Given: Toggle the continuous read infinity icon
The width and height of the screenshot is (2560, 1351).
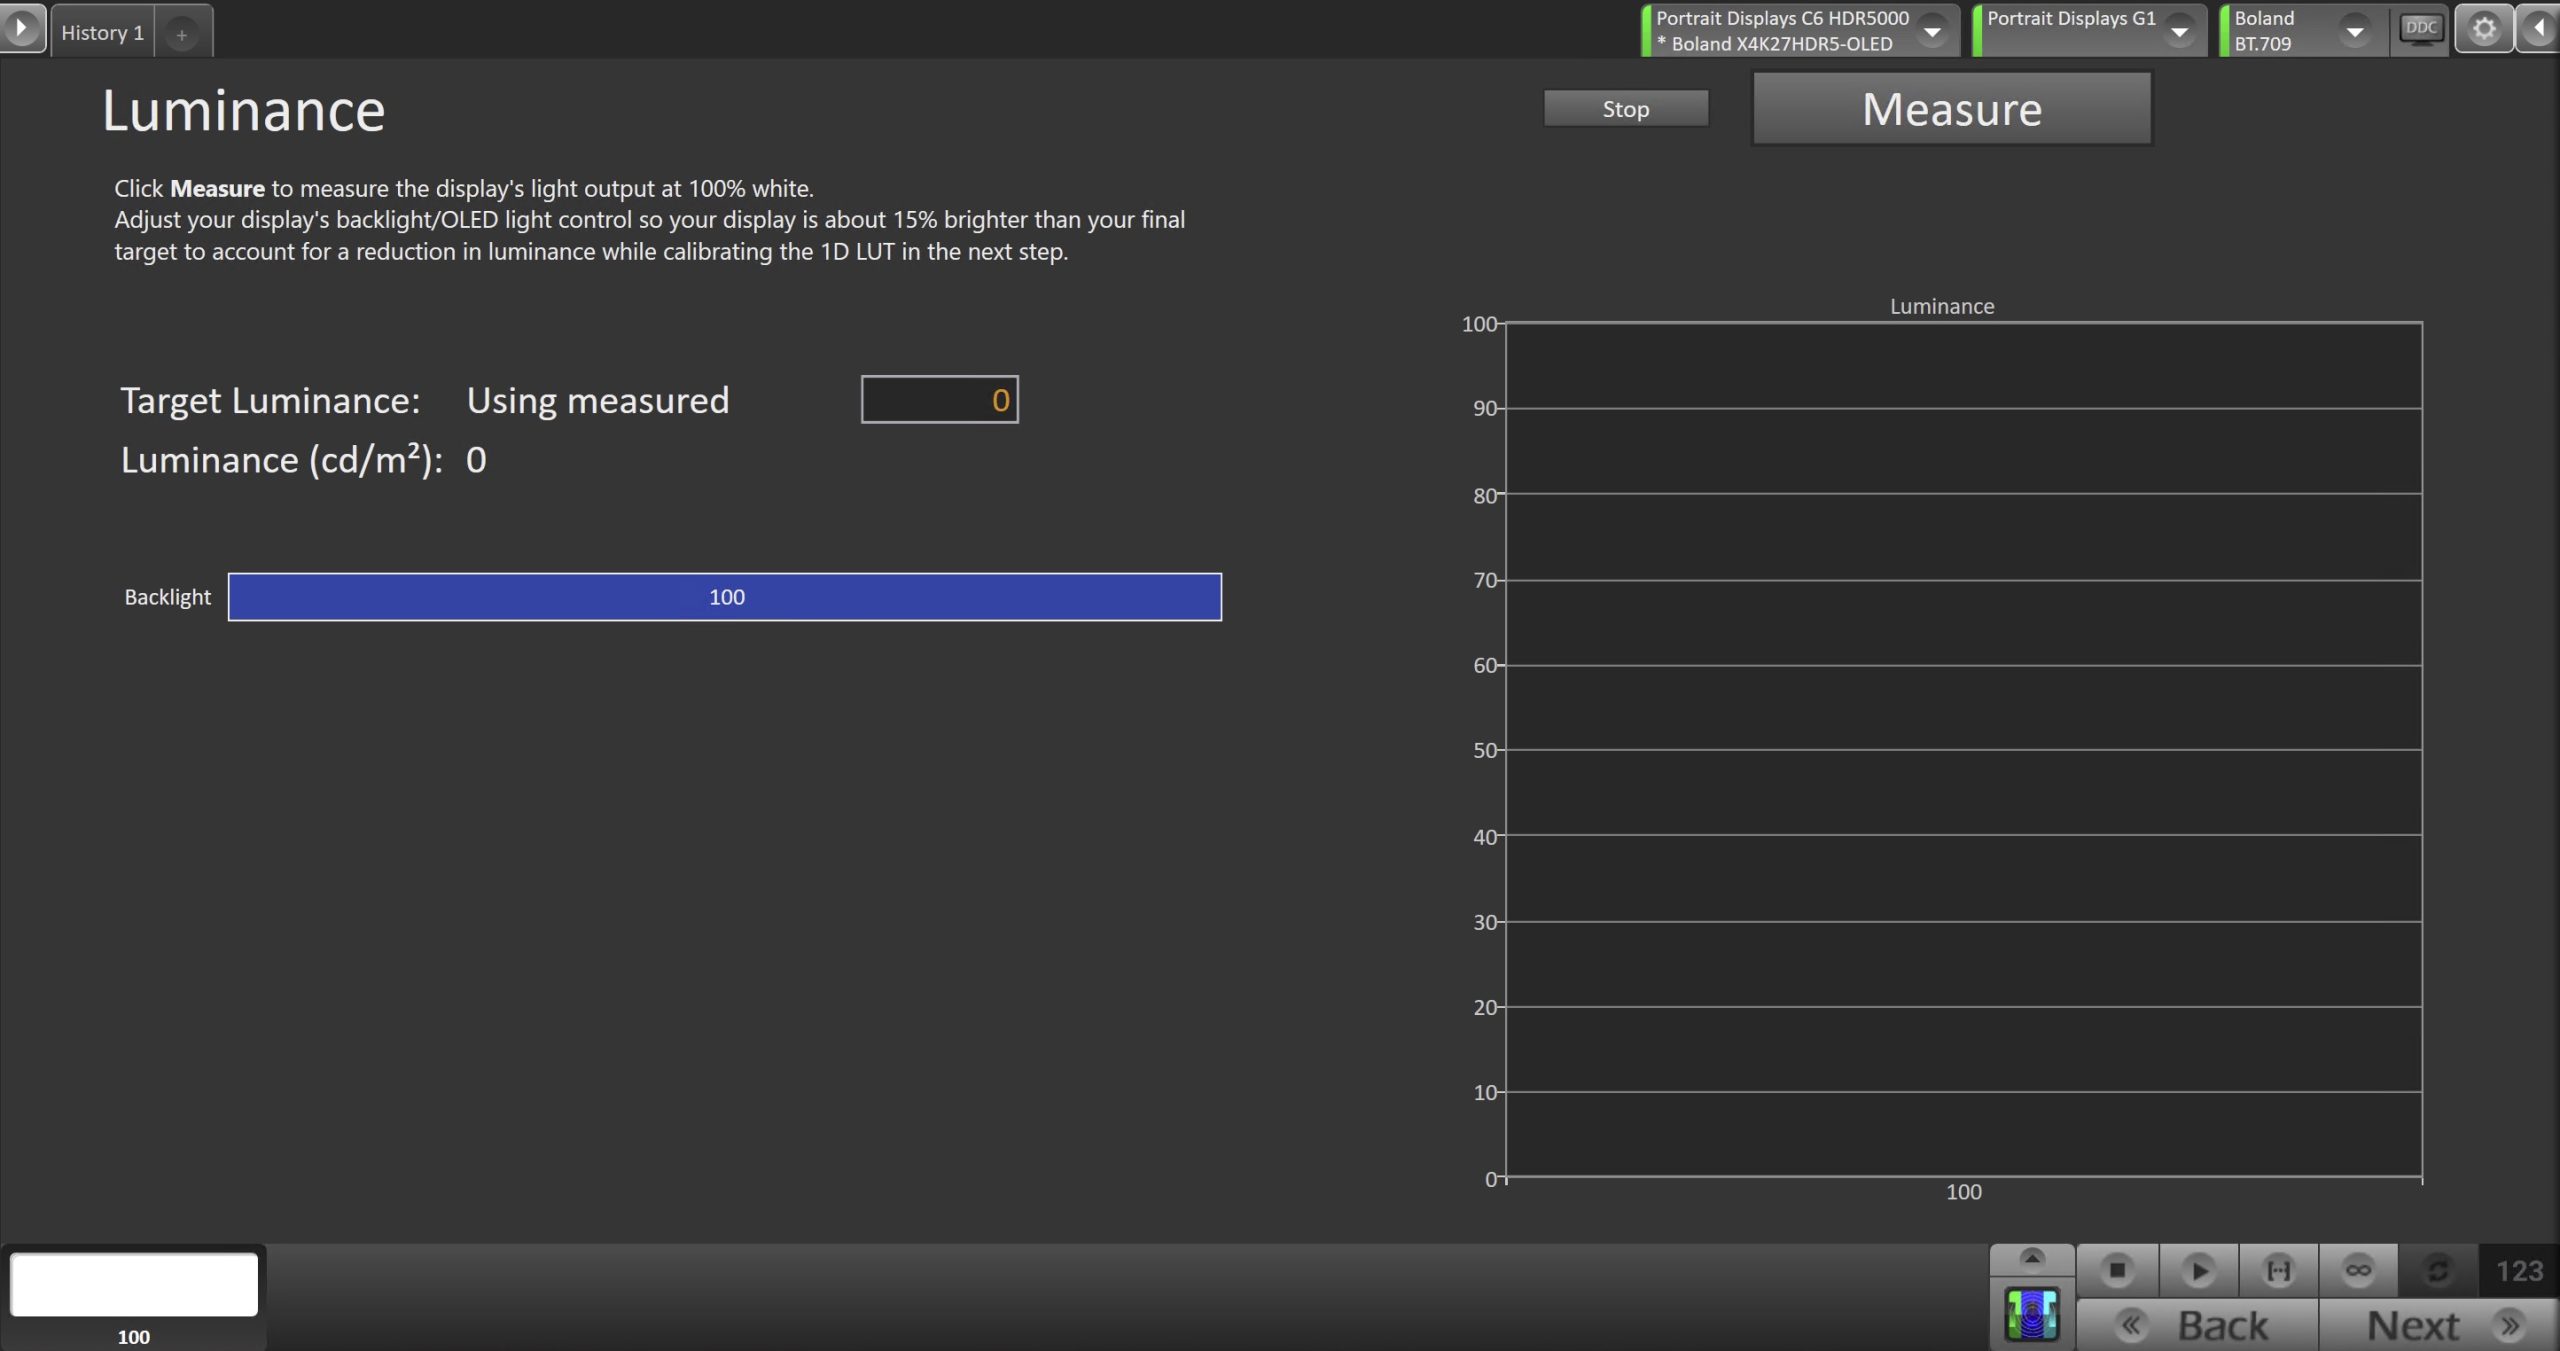Looking at the screenshot, I should [x=2357, y=1271].
